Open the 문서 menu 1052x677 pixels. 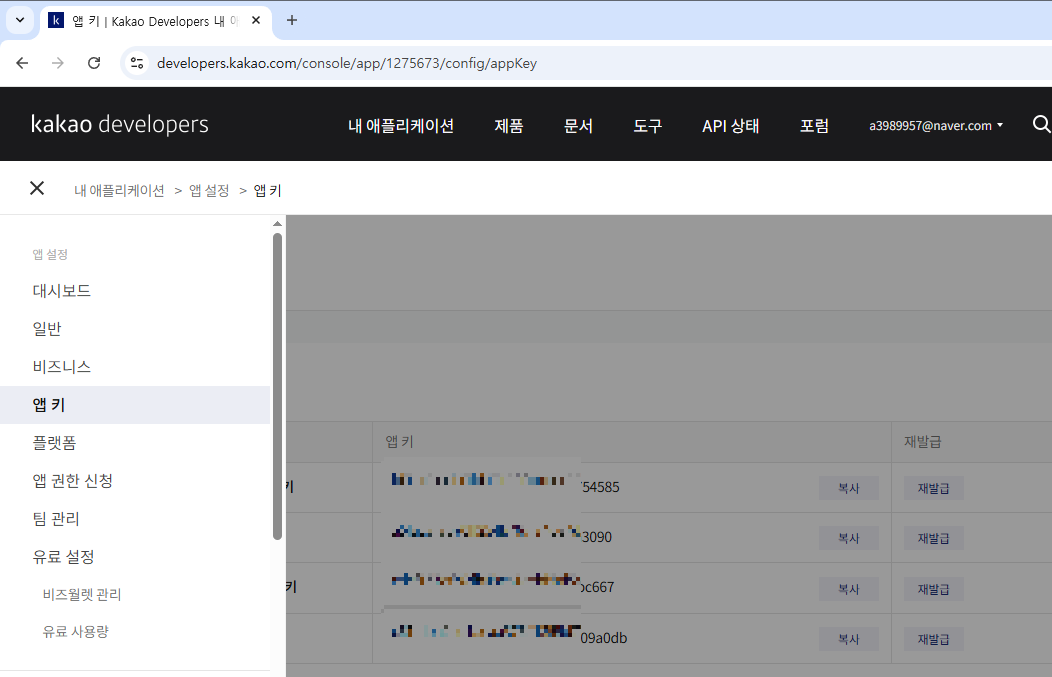click(x=578, y=125)
